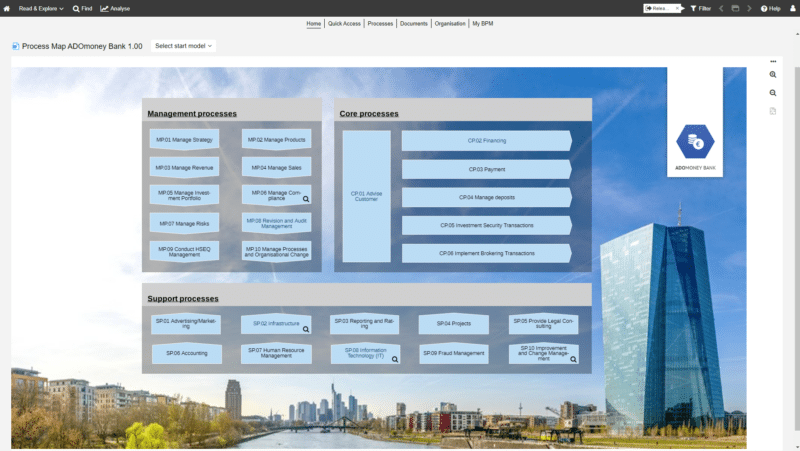Viewport: 800px width, 451px height.
Task: Open the Analyse chart tool
Action: 115,8
